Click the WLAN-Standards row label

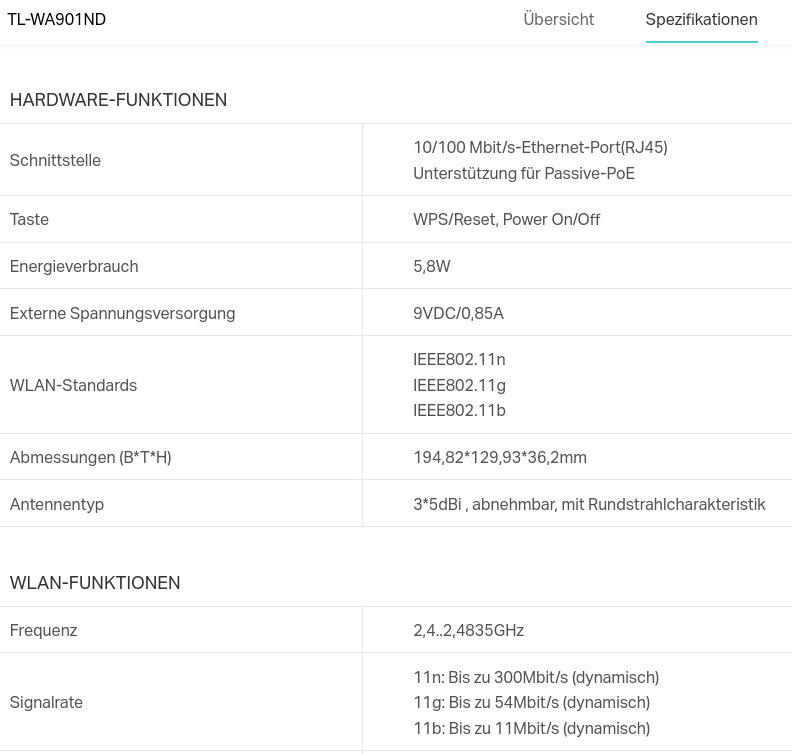[73, 385]
